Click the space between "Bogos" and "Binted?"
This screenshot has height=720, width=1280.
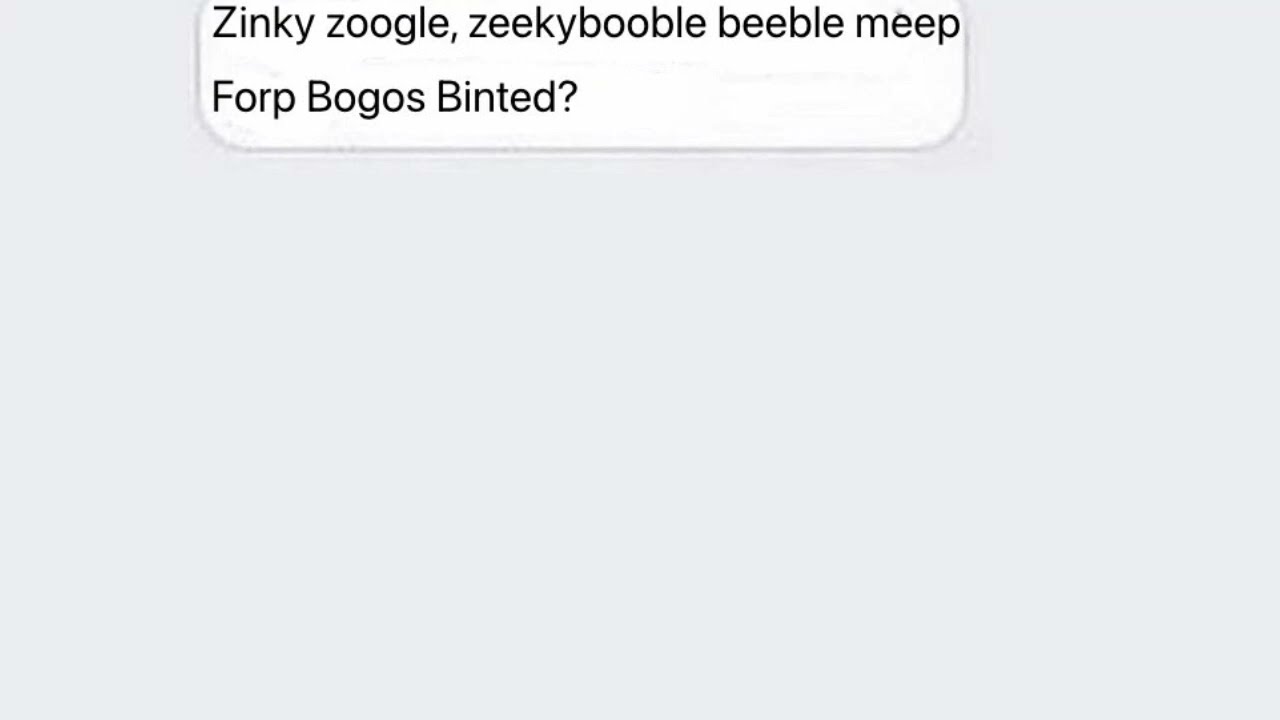pos(430,98)
